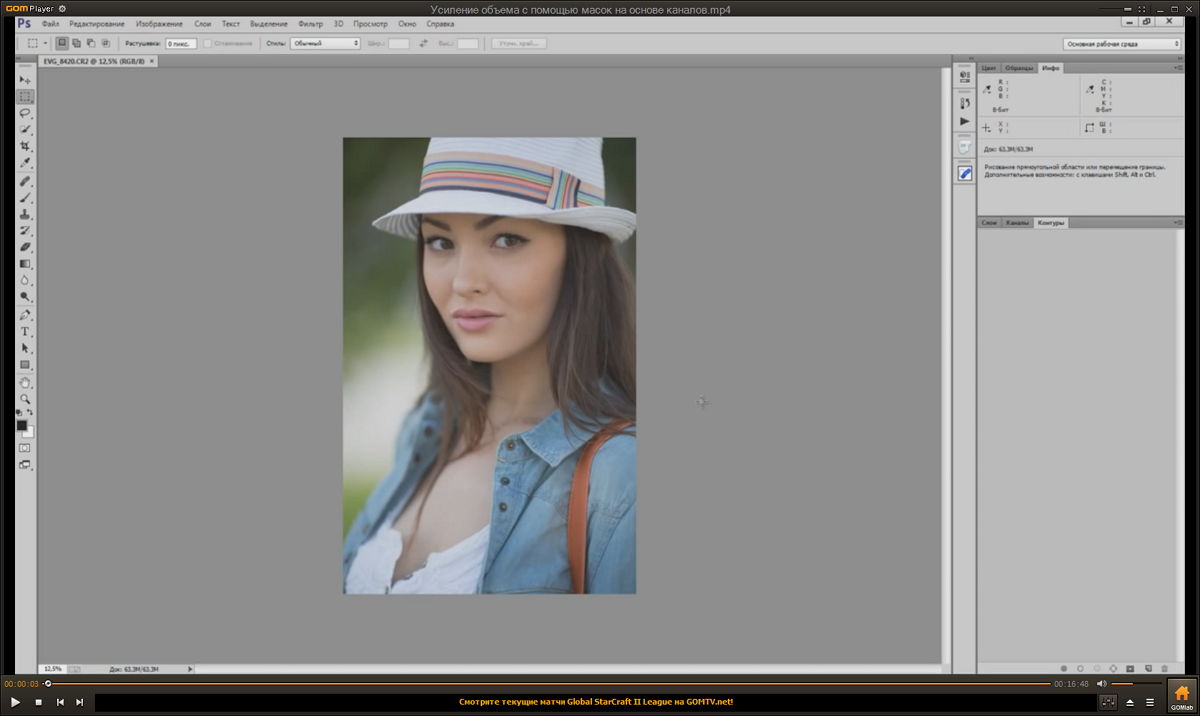Activate the Horizontal Type tool

(25, 331)
